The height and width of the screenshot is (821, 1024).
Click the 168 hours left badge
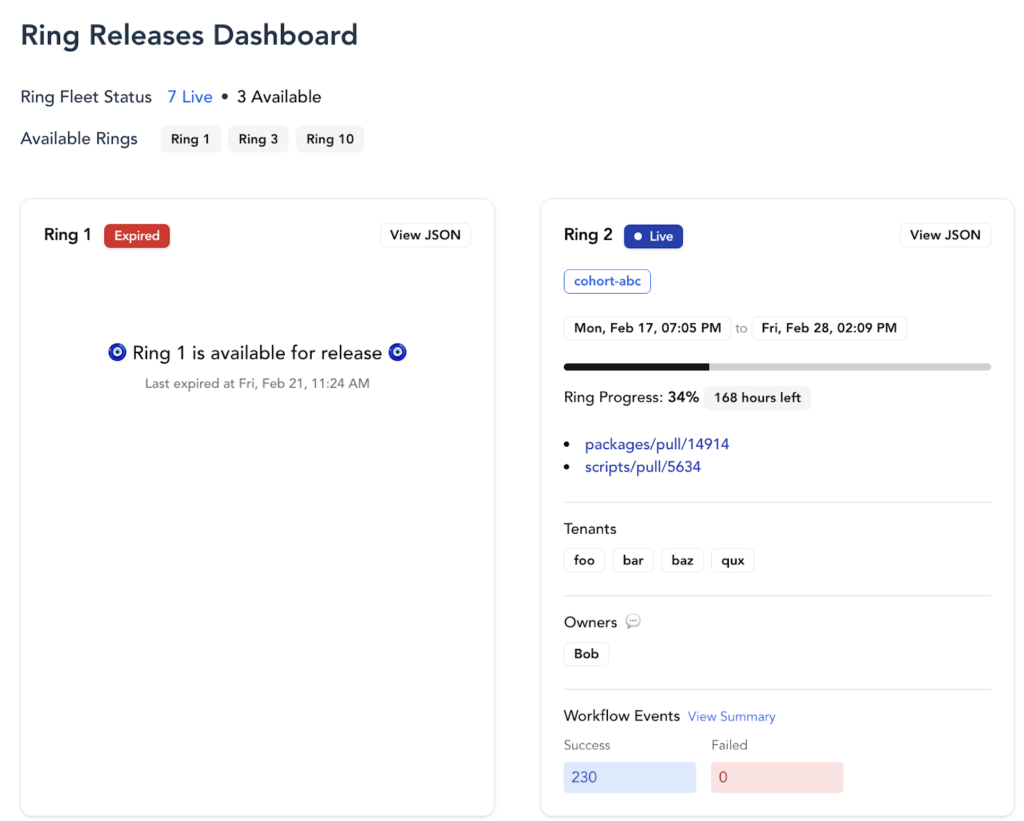pyautogui.click(x=757, y=397)
